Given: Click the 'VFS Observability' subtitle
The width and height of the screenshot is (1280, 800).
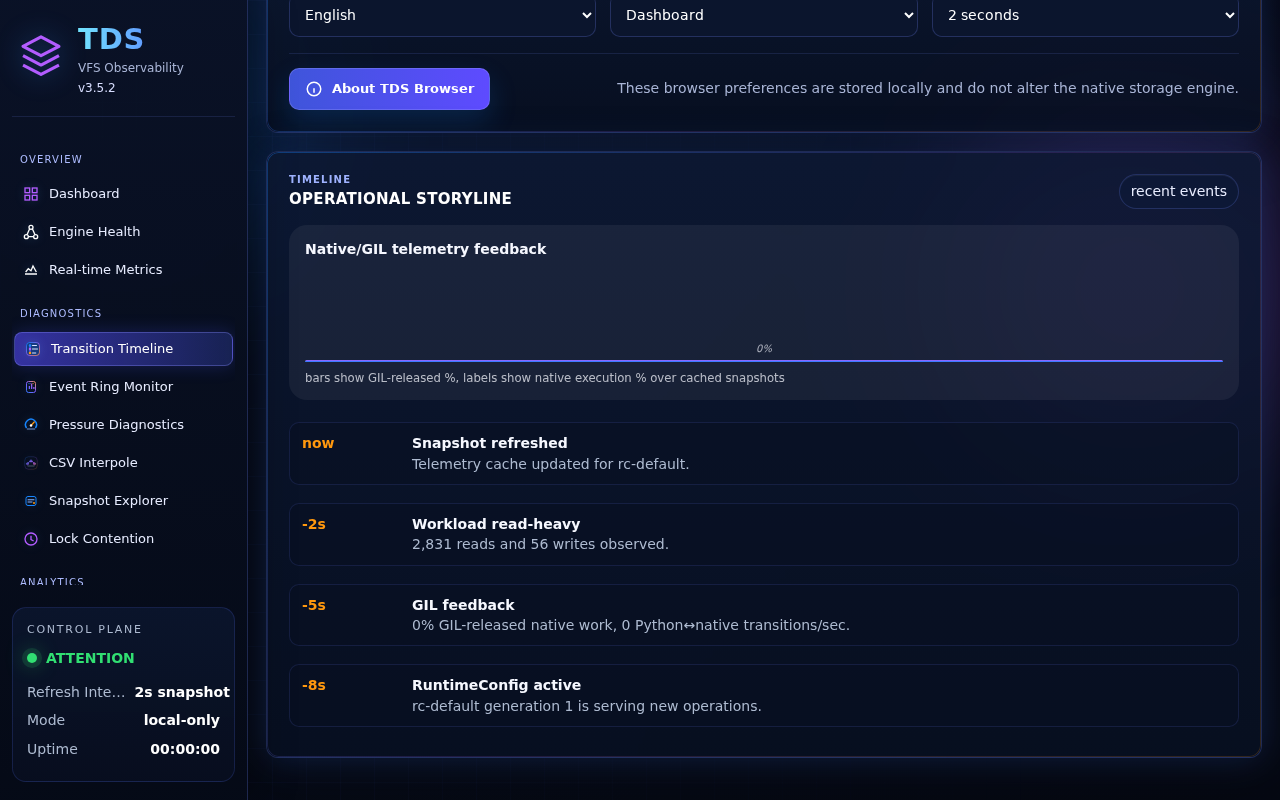Looking at the screenshot, I should point(131,68).
